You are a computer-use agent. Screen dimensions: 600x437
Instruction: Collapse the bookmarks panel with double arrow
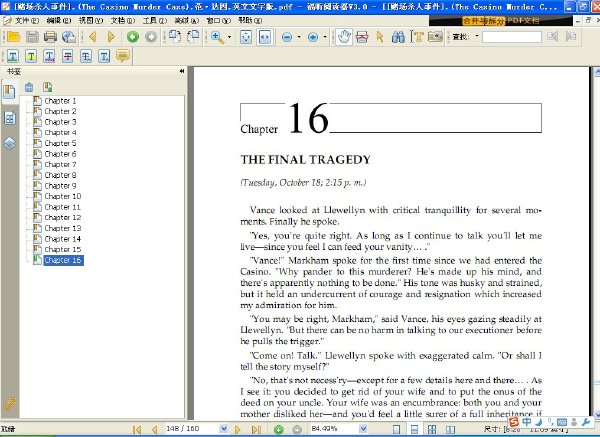pyautogui.click(x=182, y=71)
